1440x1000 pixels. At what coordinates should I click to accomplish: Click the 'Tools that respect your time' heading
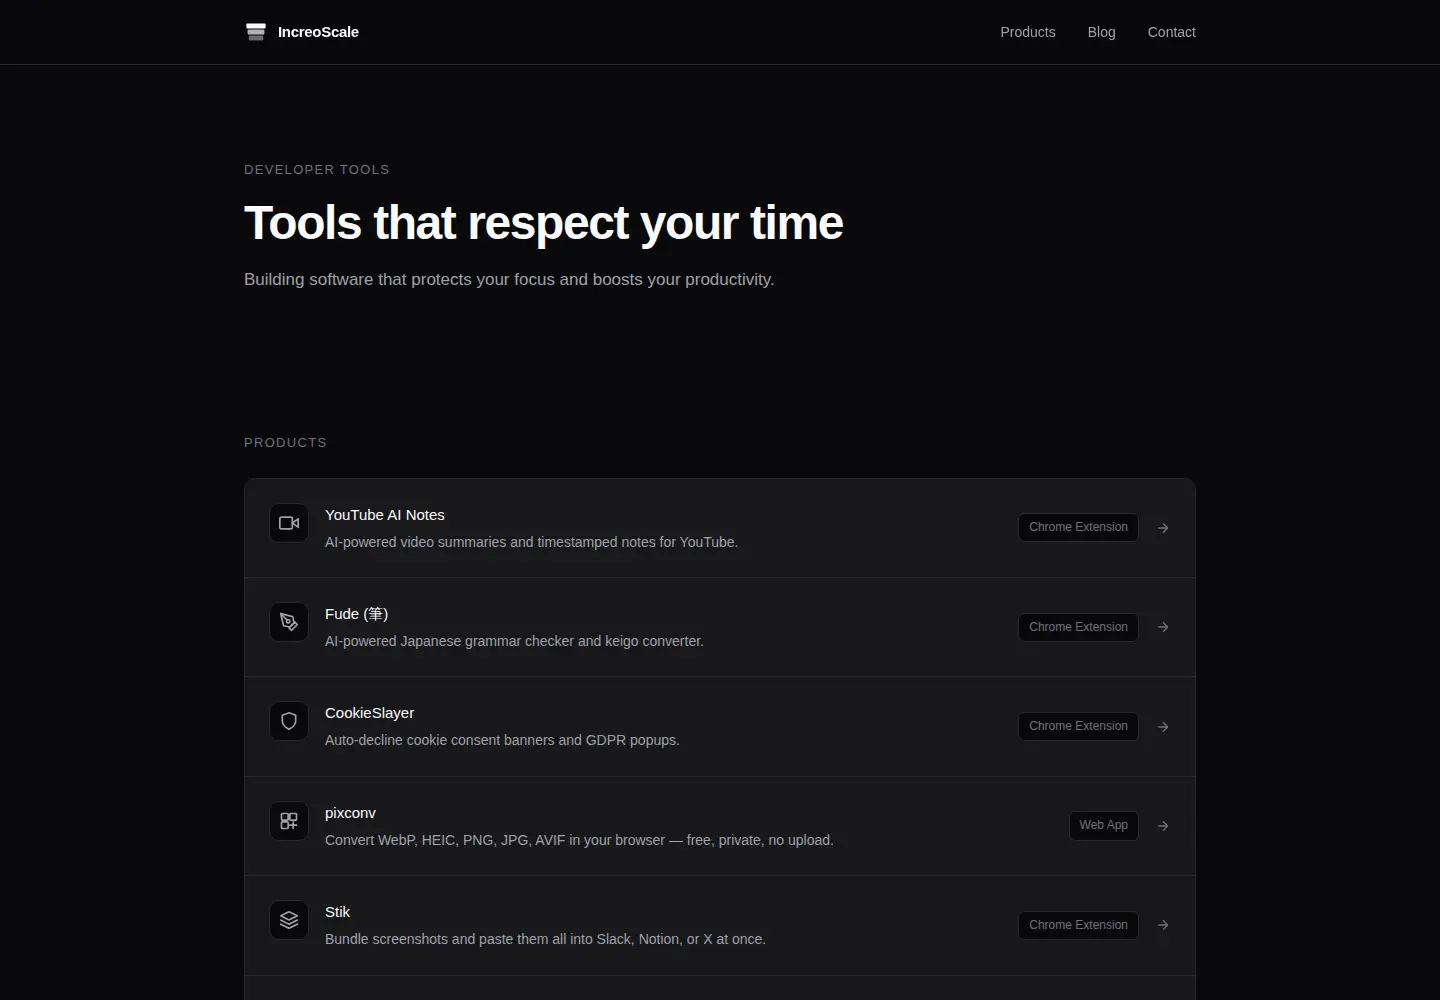click(544, 223)
